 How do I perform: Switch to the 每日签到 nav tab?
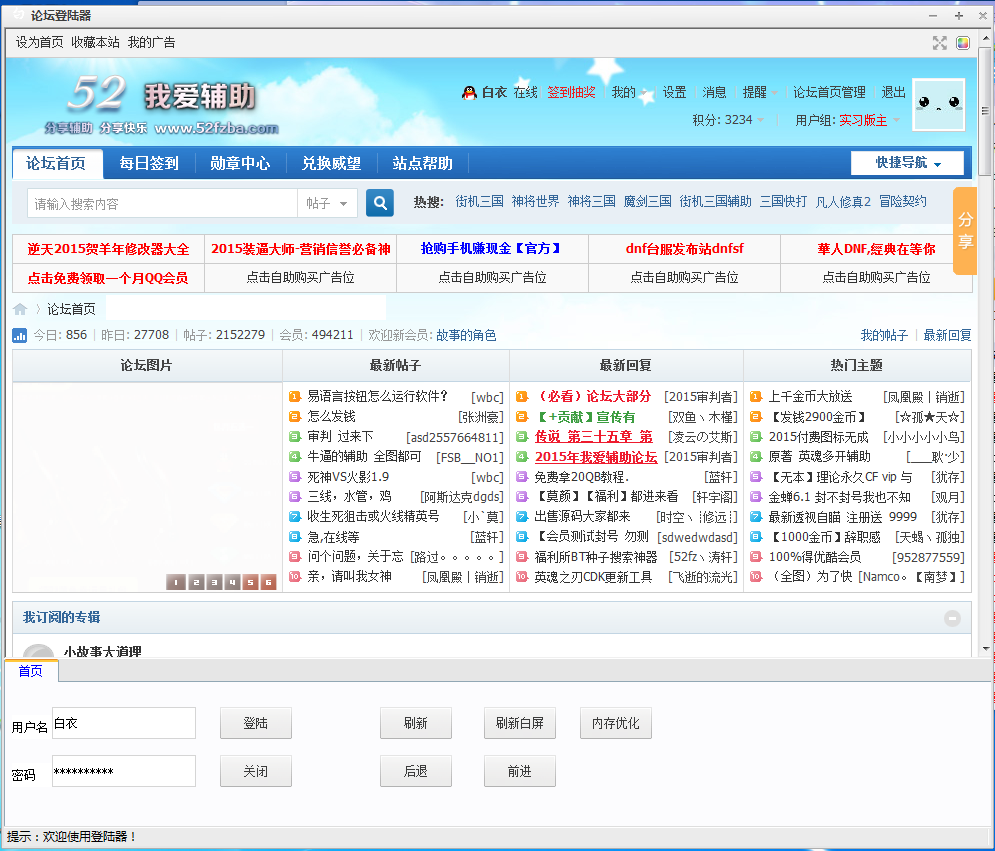tap(149, 163)
